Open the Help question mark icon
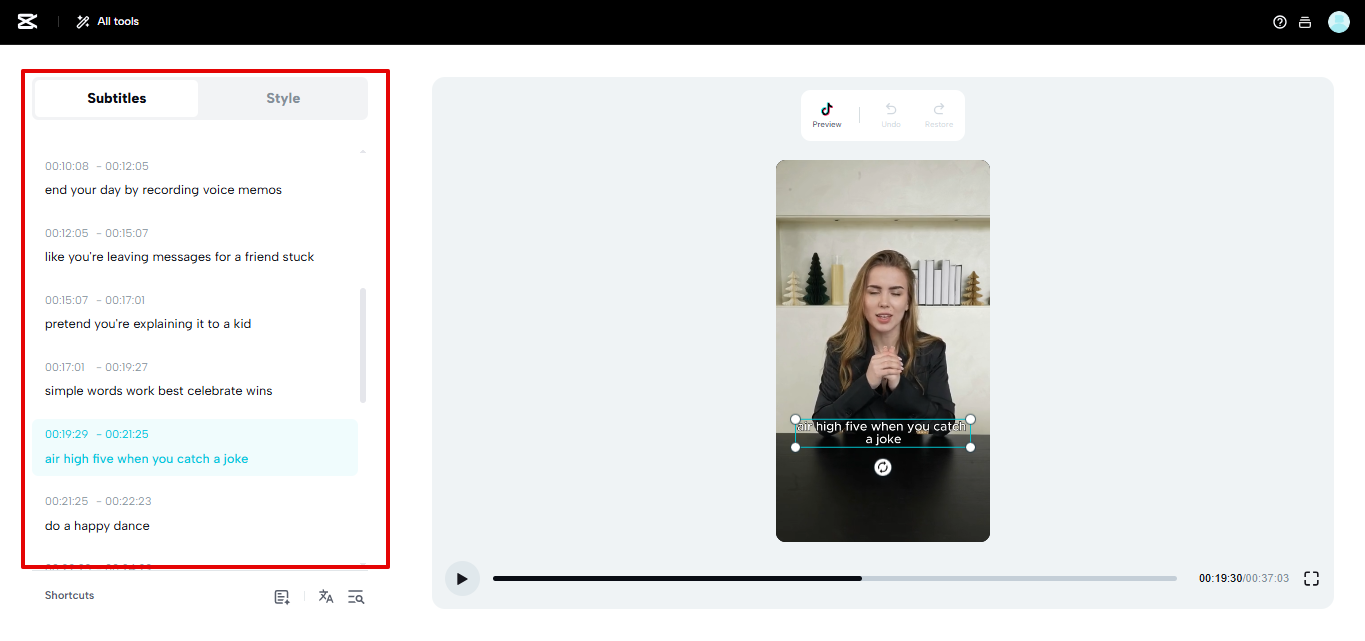The height and width of the screenshot is (641, 1365). [x=1279, y=21]
